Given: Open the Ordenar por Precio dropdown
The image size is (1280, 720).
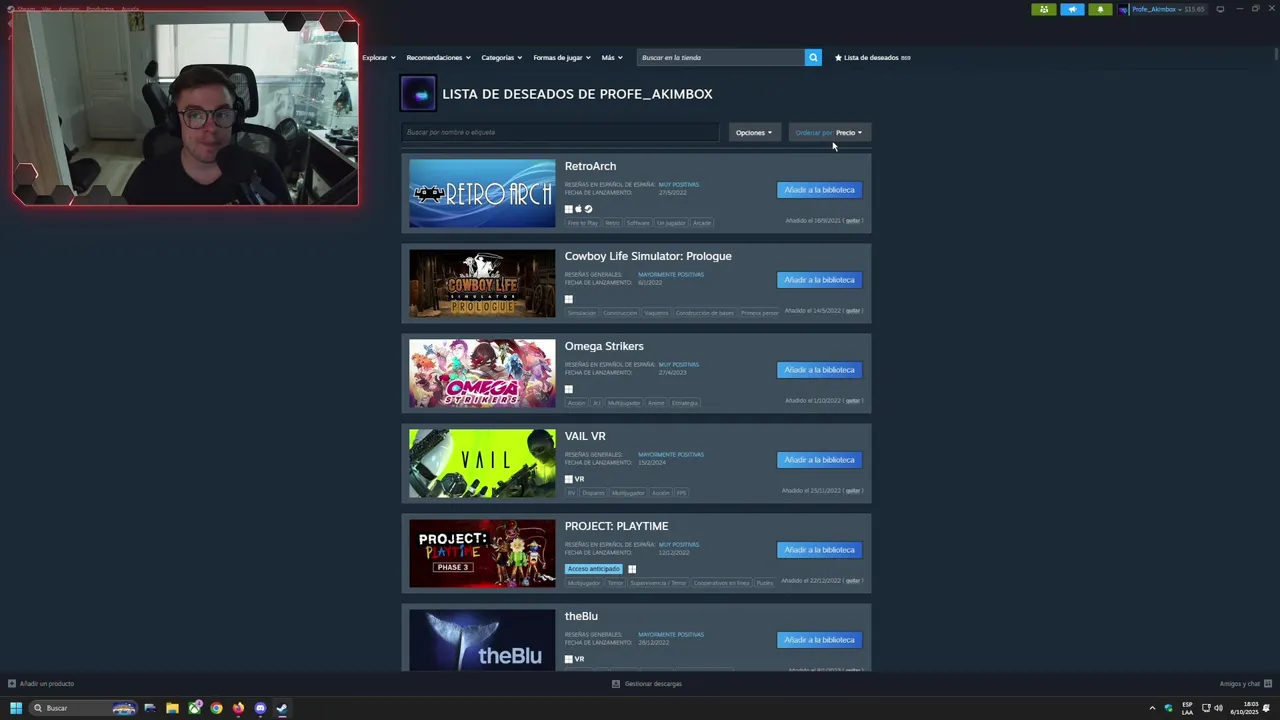Looking at the screenshot, I should [829, 132].
